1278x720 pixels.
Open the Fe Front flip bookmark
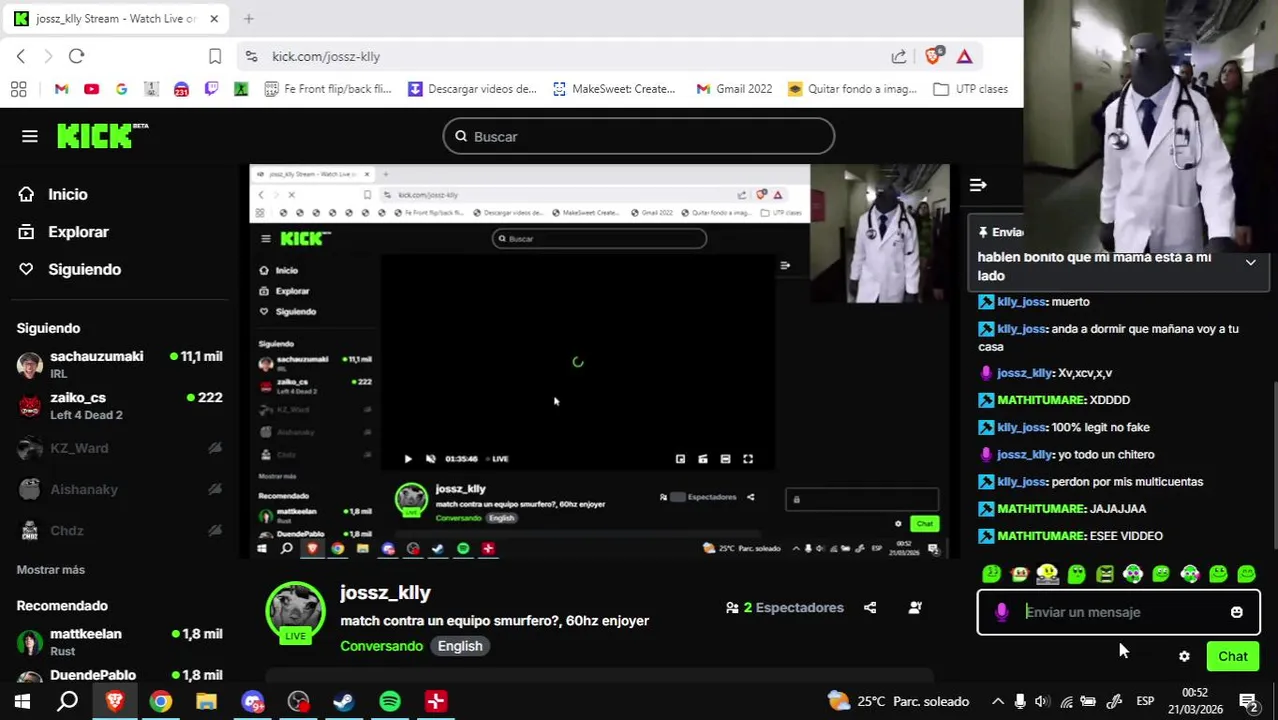click(328, 89)
